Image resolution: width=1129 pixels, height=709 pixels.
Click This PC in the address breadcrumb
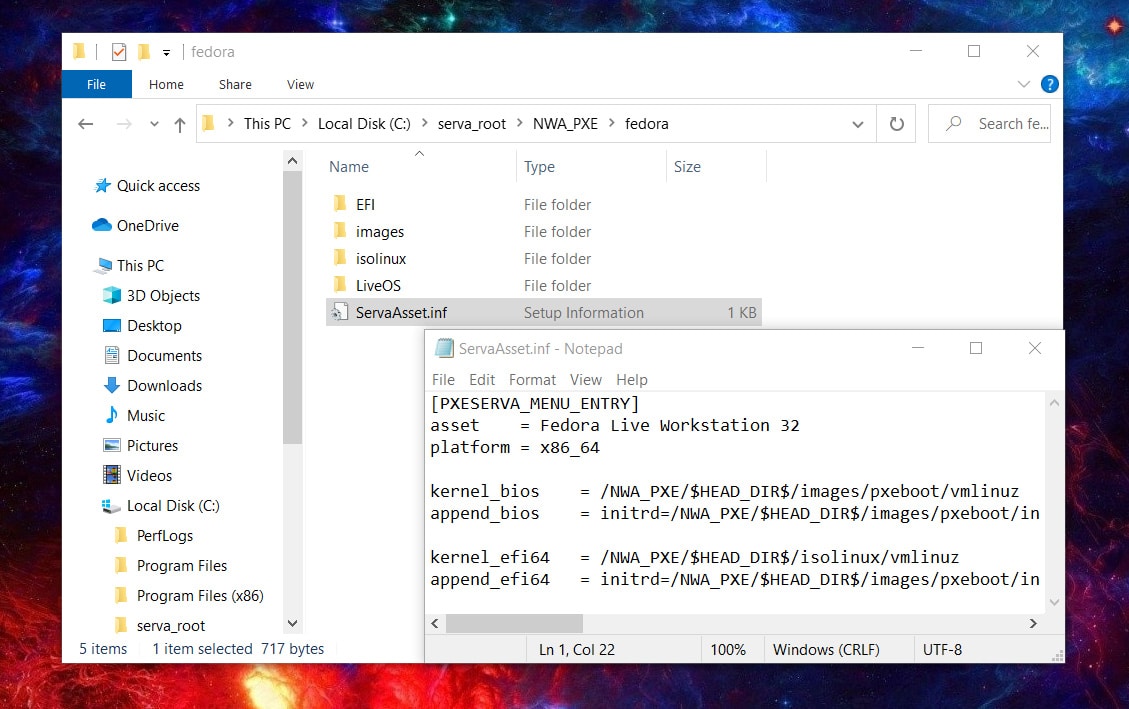coord(267,124)
